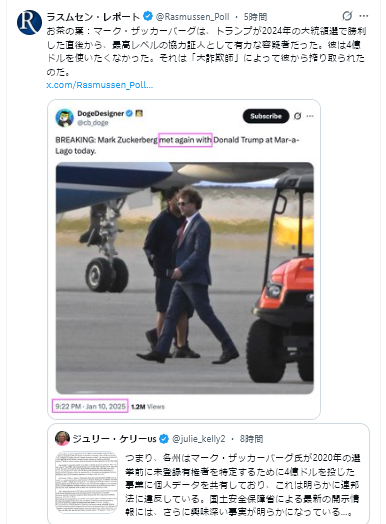The image size is (386, 524).
Task: Click the 1.2M Views counter
Action: pos(148,407)
